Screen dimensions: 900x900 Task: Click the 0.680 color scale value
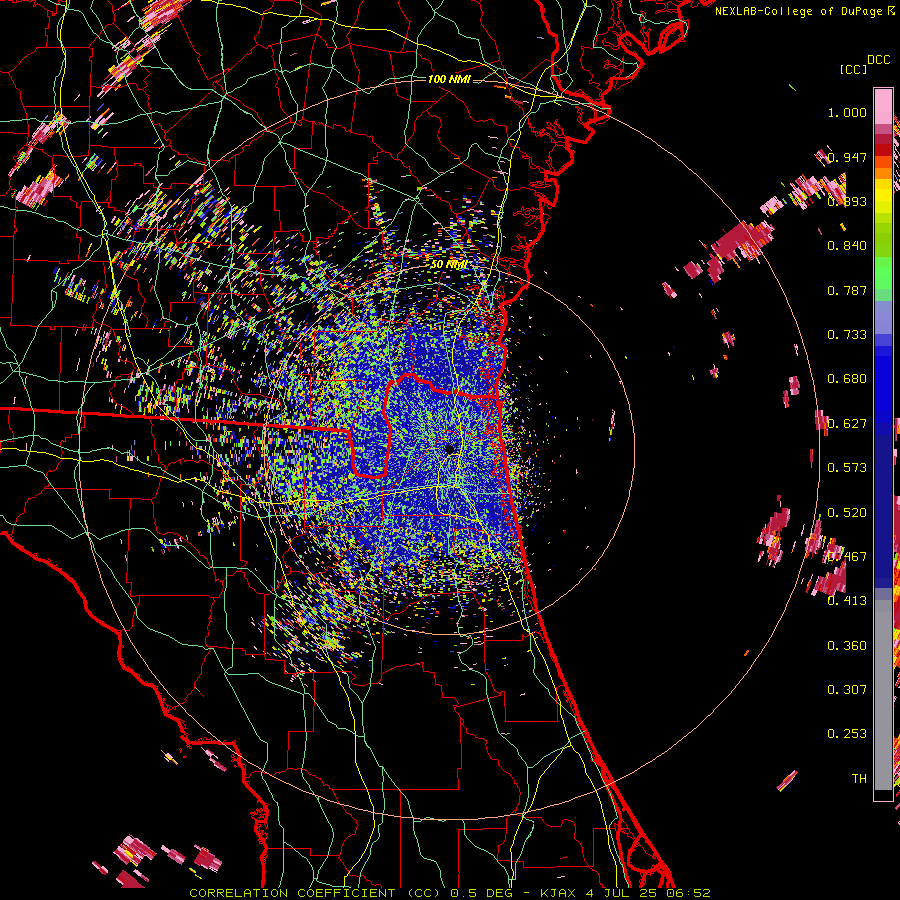click(847, 379)
